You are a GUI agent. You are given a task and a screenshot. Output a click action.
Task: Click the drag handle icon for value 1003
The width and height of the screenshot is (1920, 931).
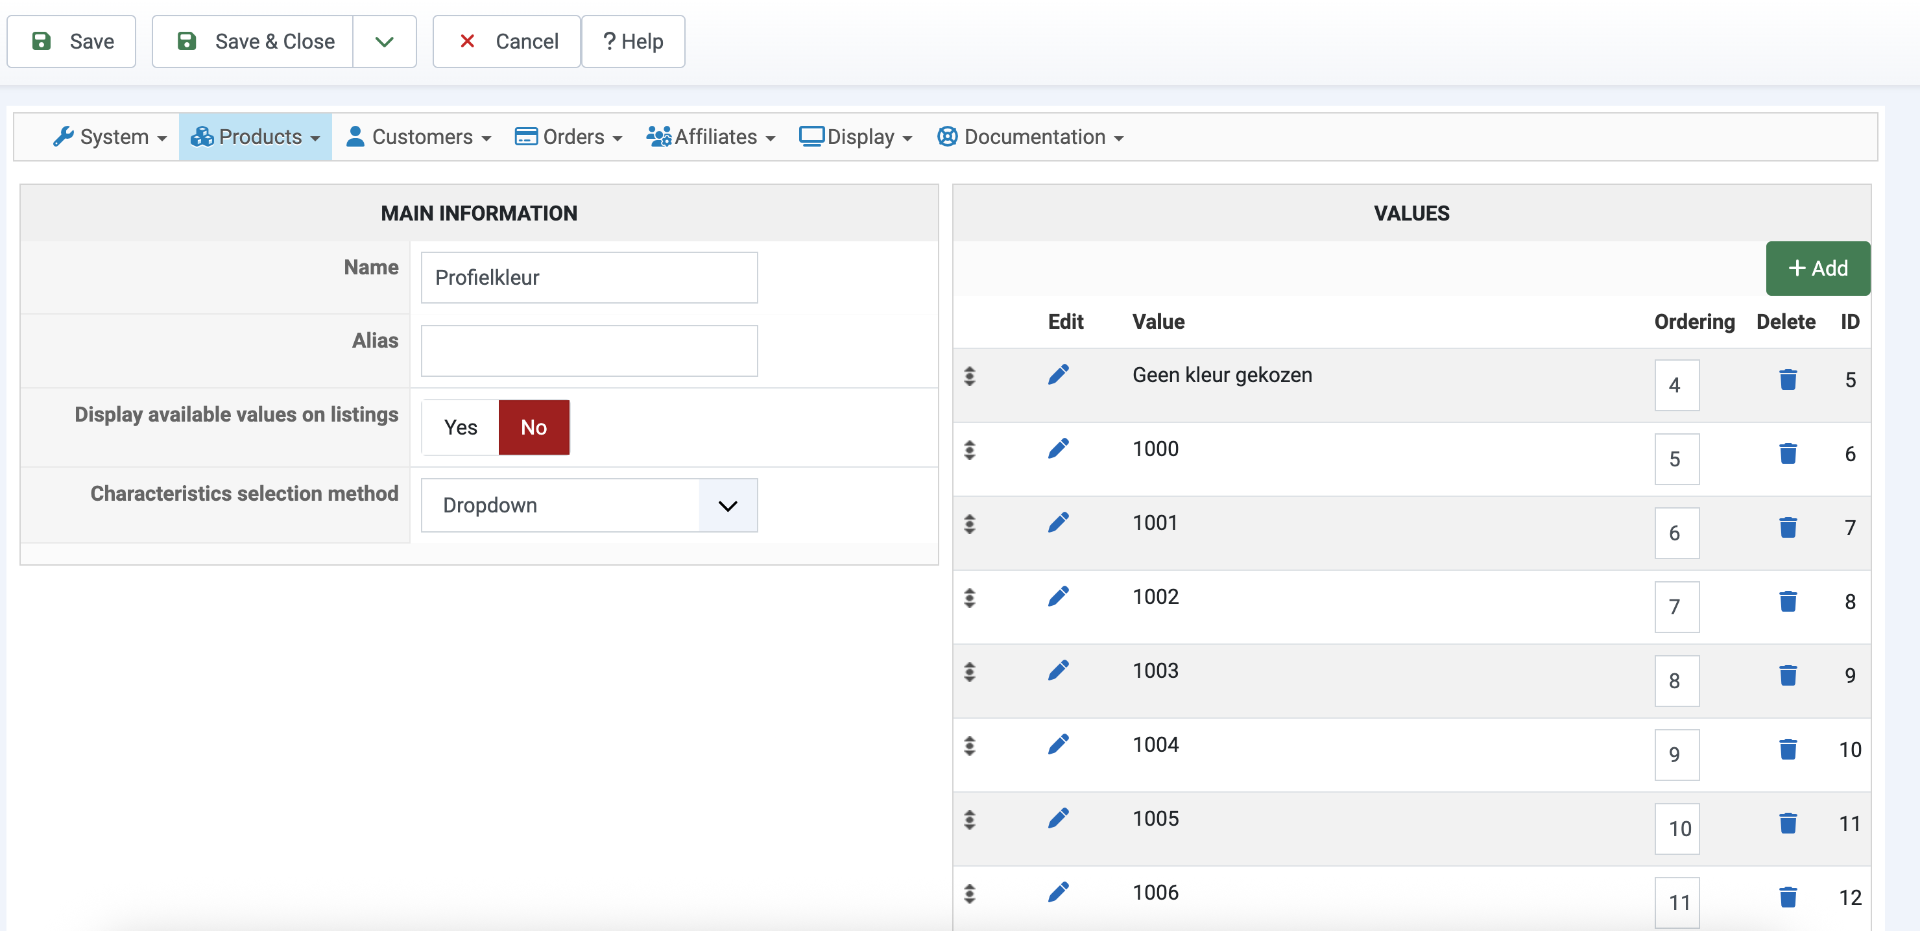[x=969, y=672]
